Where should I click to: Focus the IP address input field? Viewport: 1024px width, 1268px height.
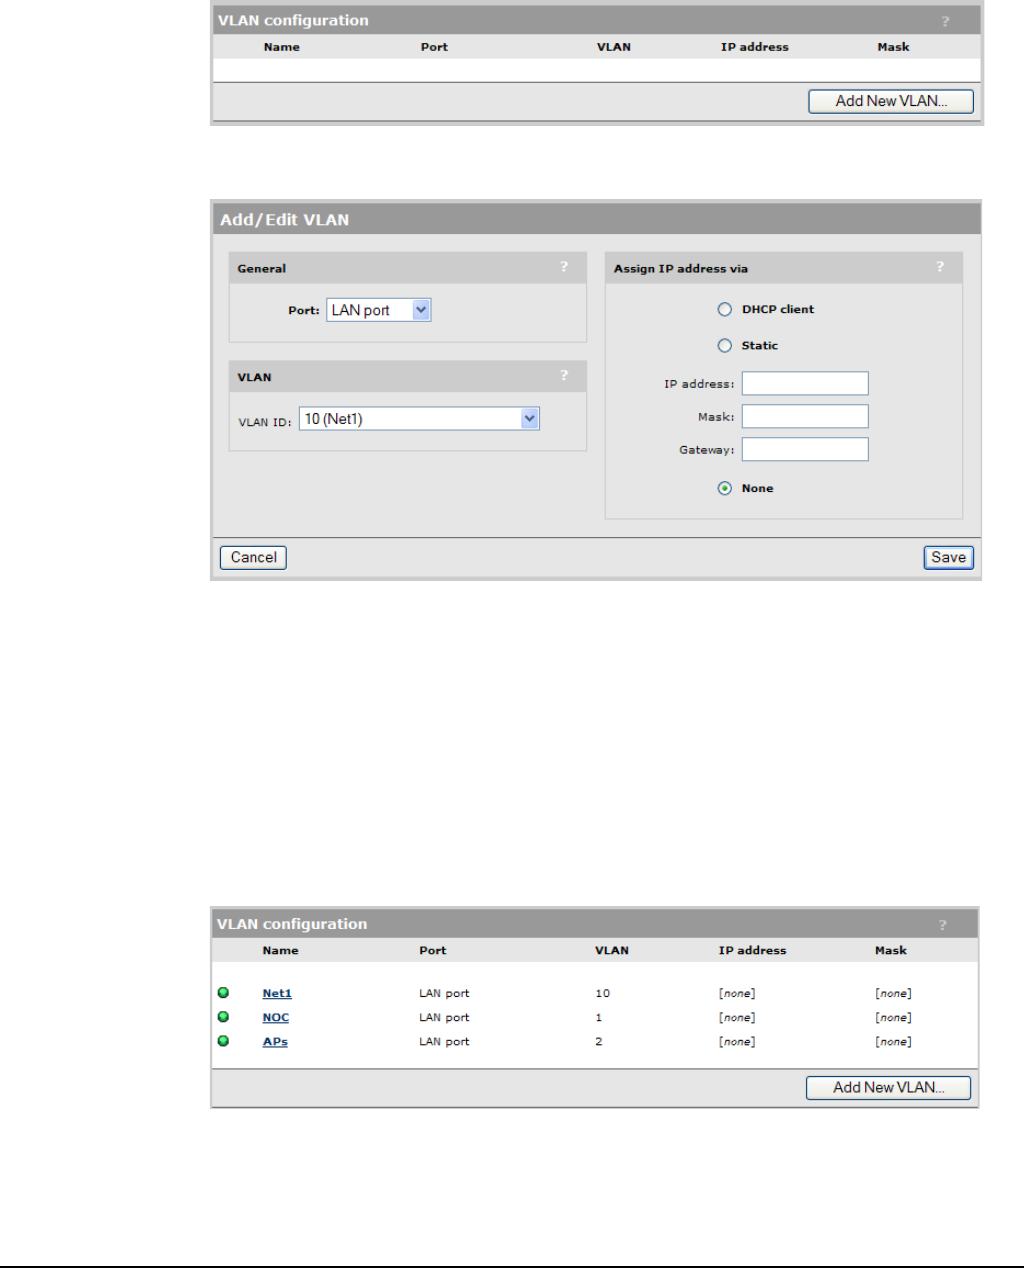tap(805, 384)
